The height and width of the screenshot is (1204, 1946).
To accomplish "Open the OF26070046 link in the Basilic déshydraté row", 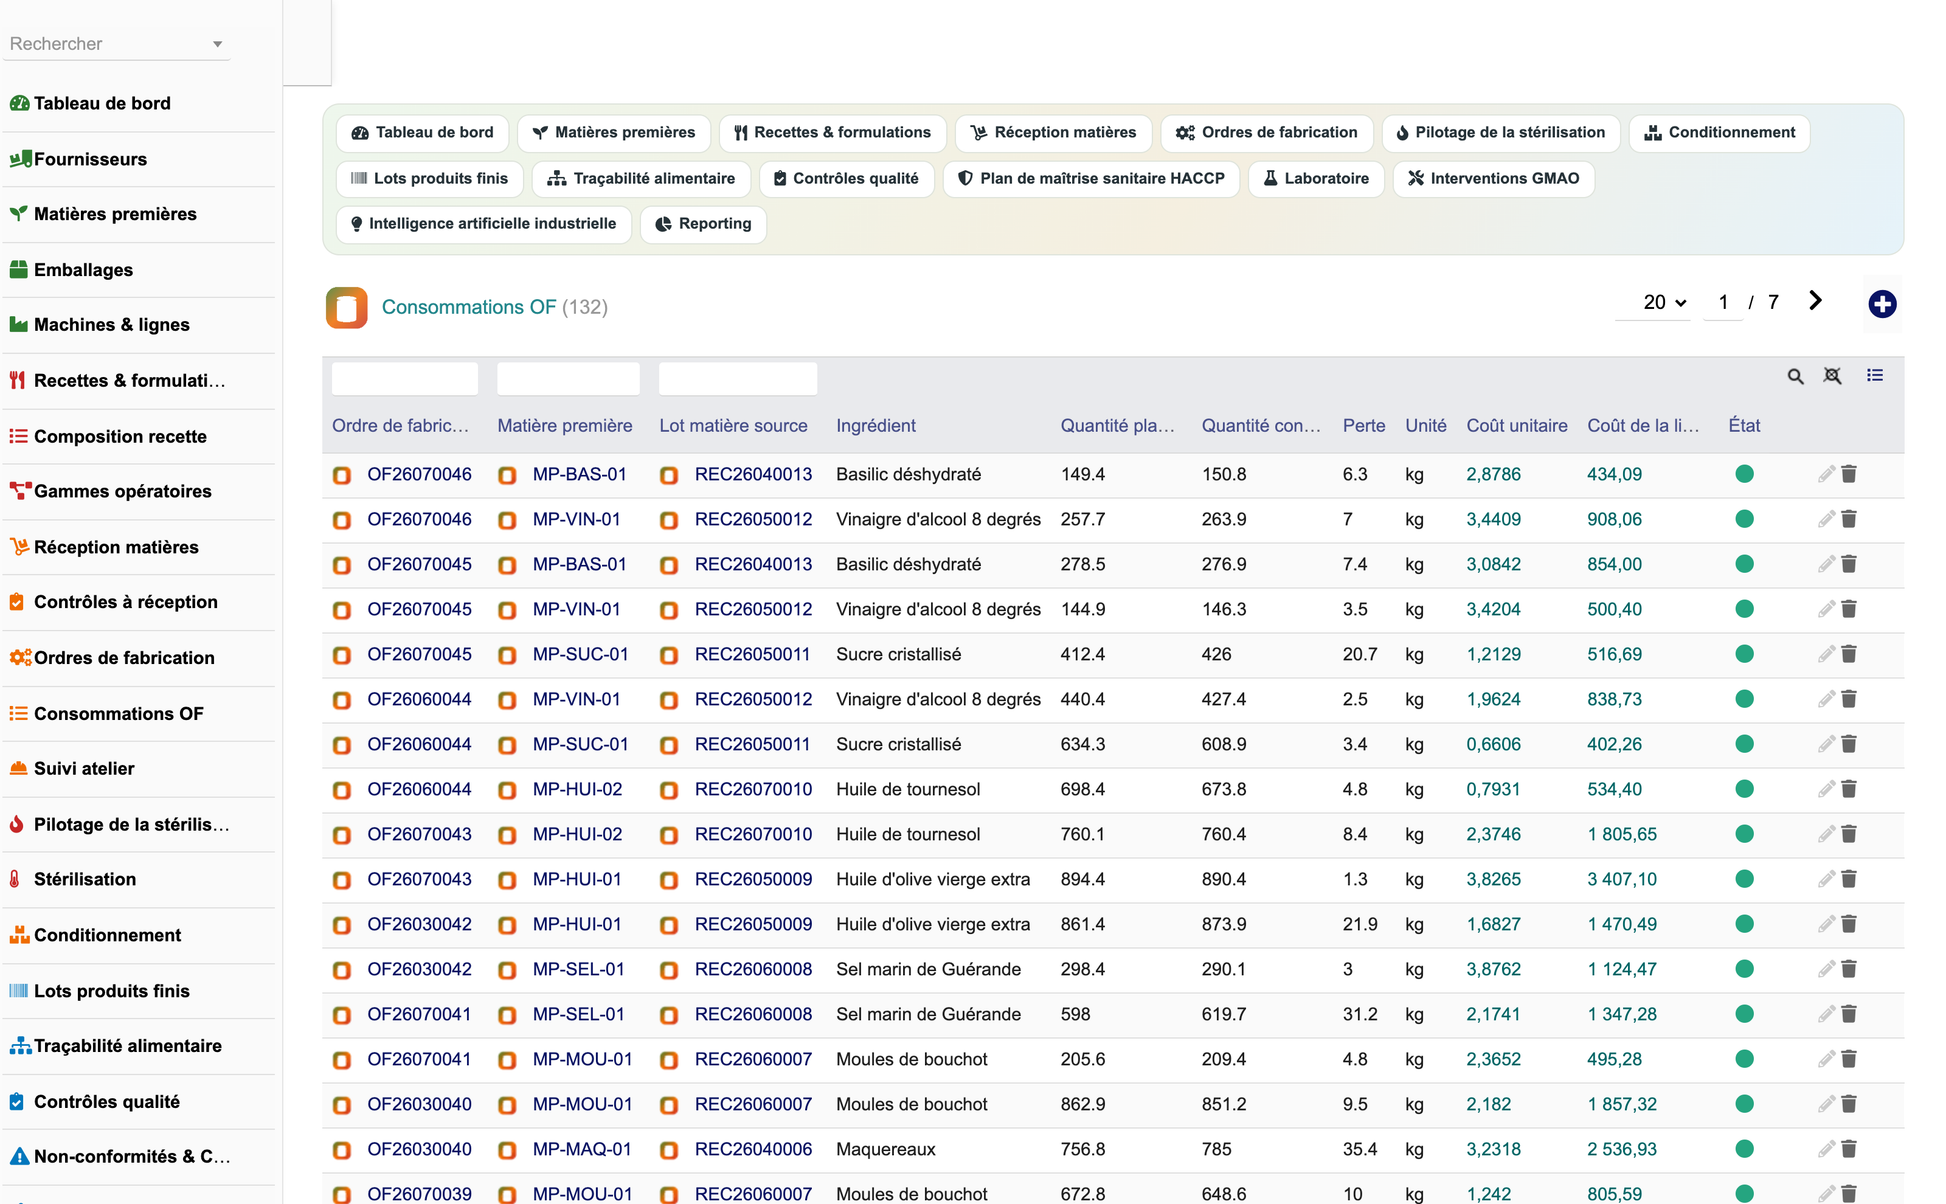I will point(419,474).
